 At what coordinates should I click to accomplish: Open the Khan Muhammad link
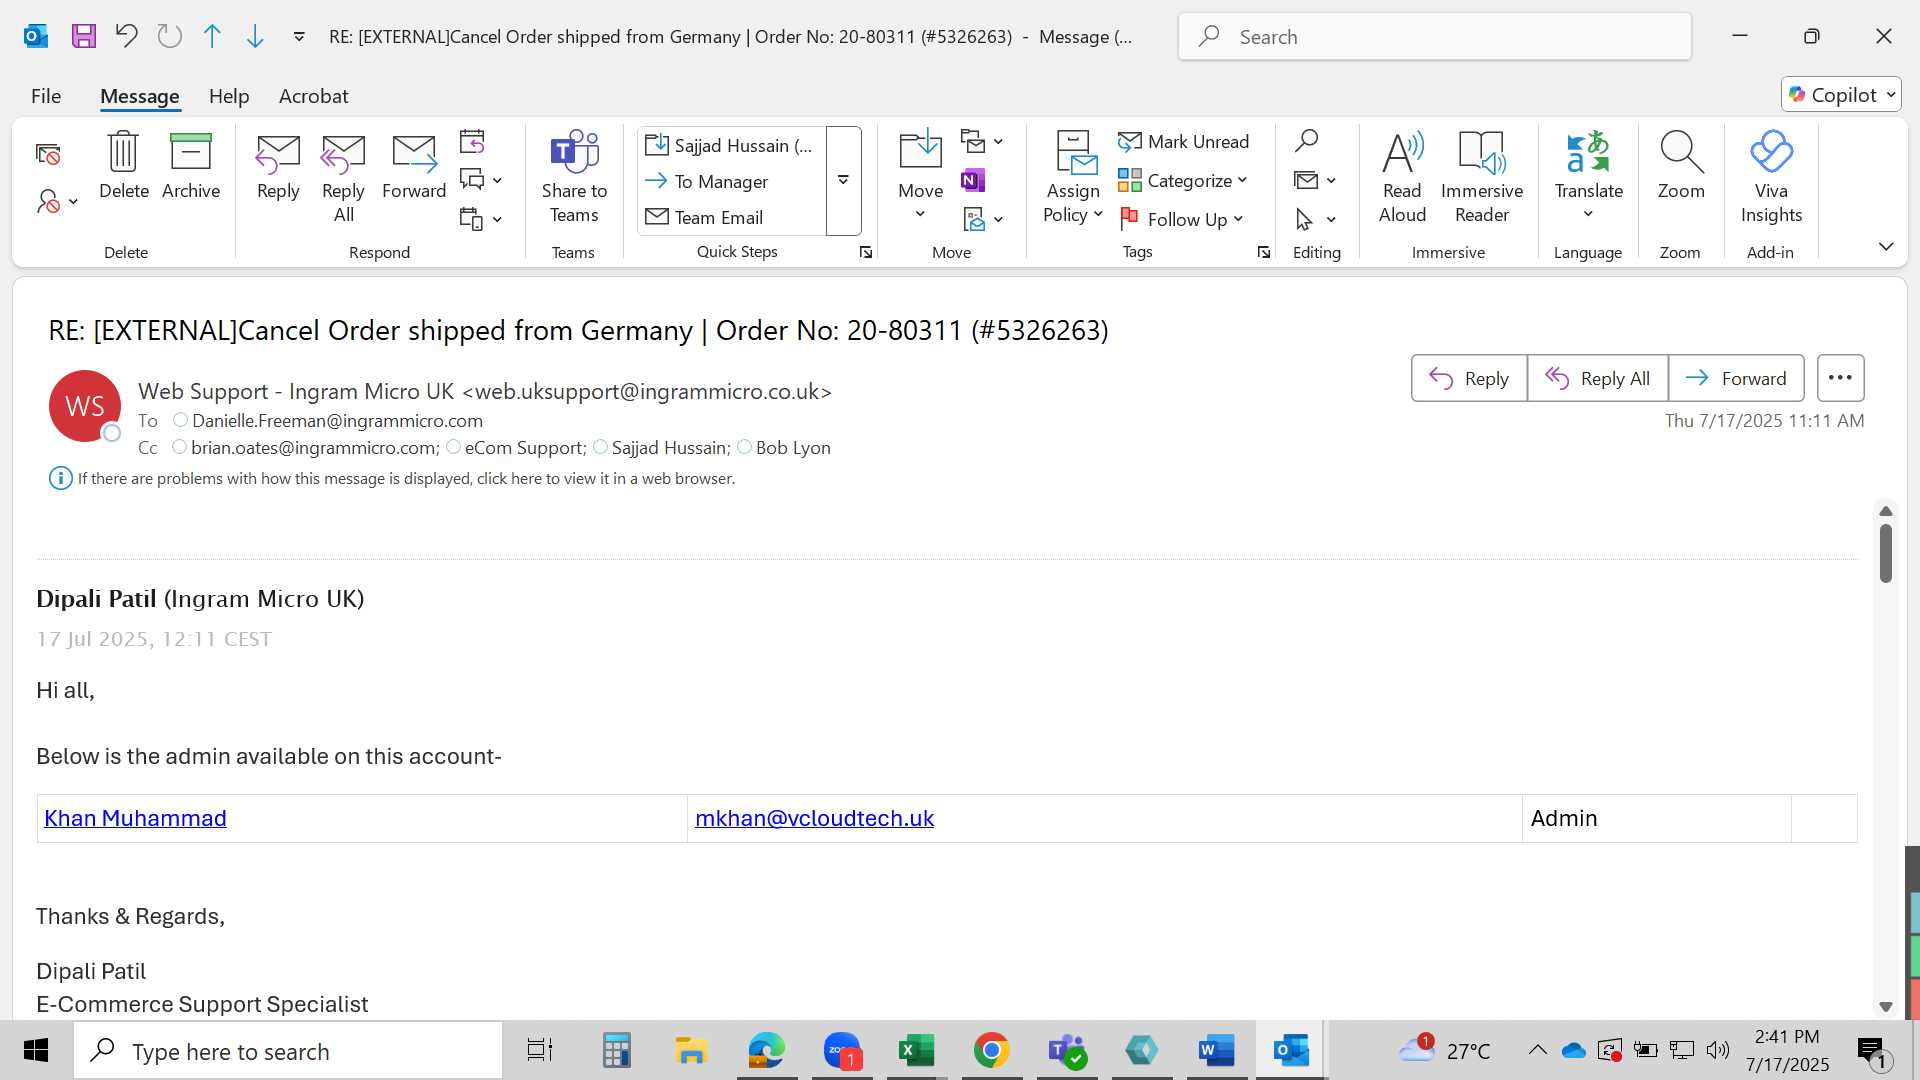click(135, 818)
